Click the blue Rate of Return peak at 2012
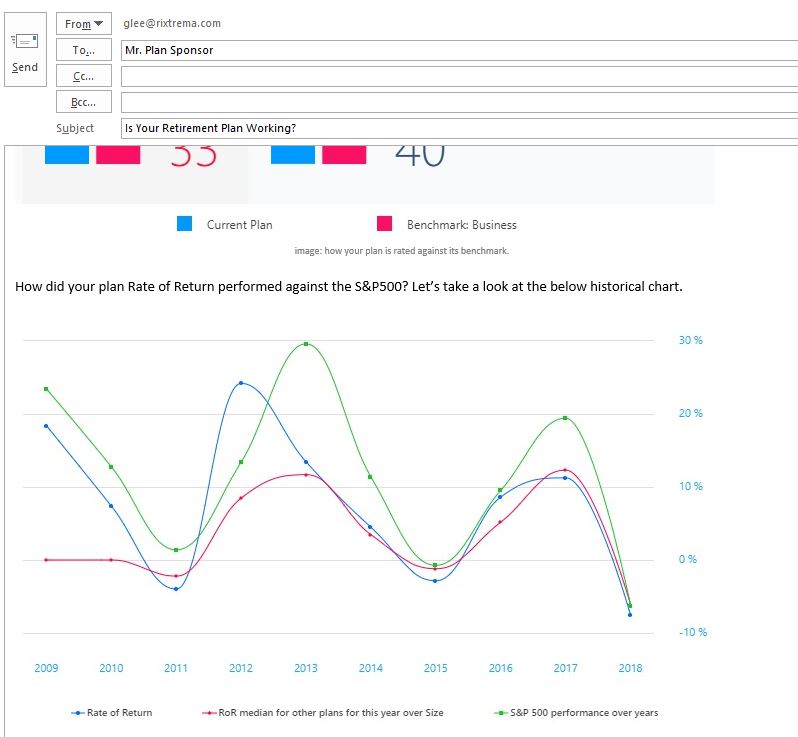 (x=241, y=383)
